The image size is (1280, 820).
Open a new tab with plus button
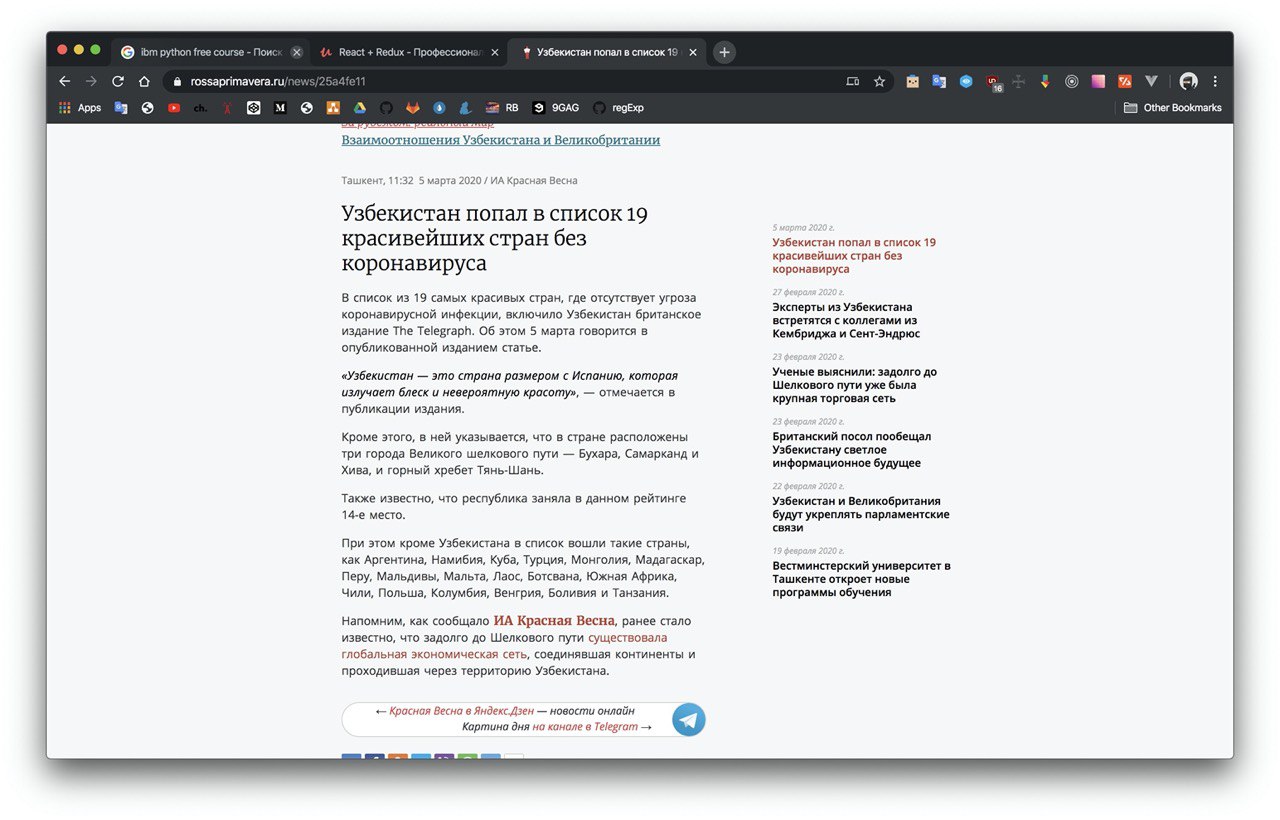point(724,52)
